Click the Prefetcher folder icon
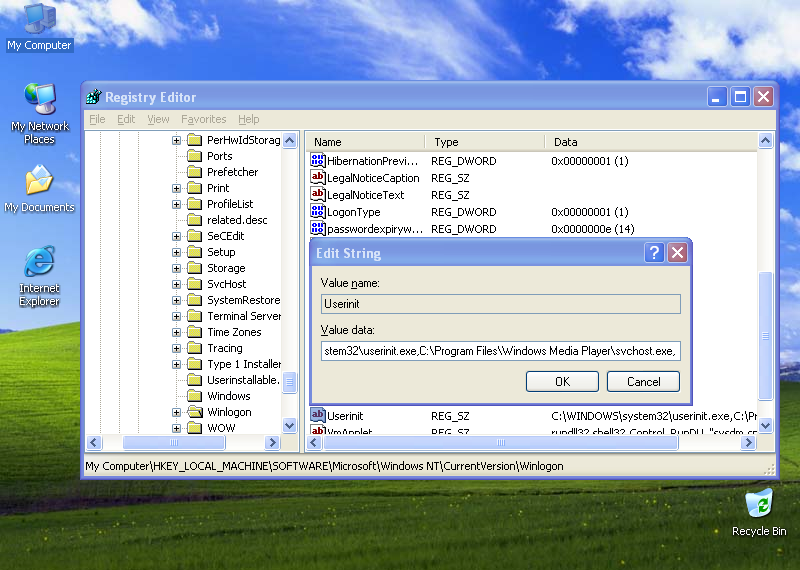This screenshot has width=800, height=570. 194,172
